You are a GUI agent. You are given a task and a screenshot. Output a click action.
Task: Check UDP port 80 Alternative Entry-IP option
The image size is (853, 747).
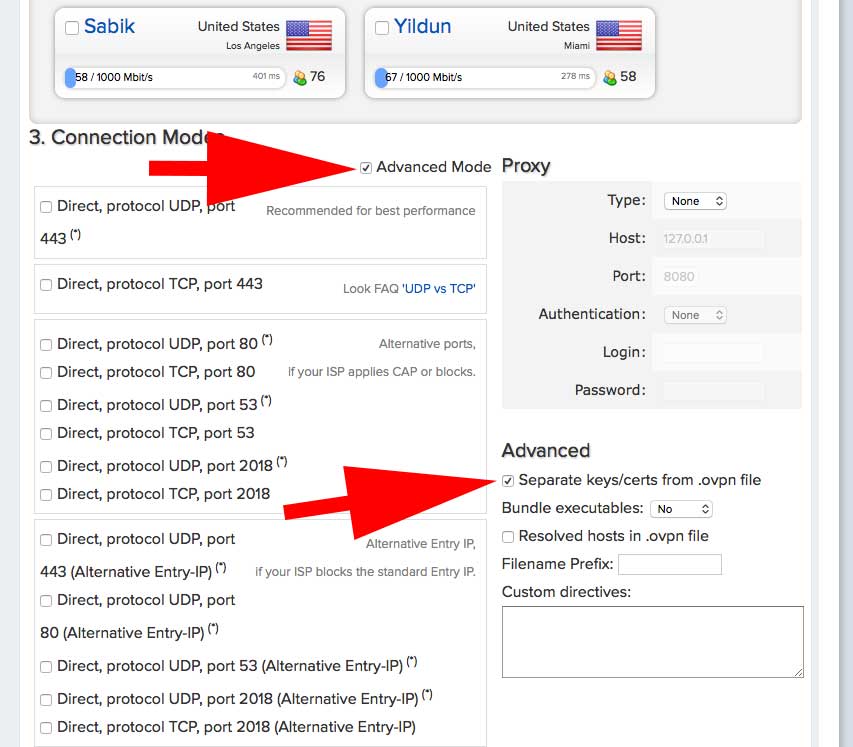[46, 601]
